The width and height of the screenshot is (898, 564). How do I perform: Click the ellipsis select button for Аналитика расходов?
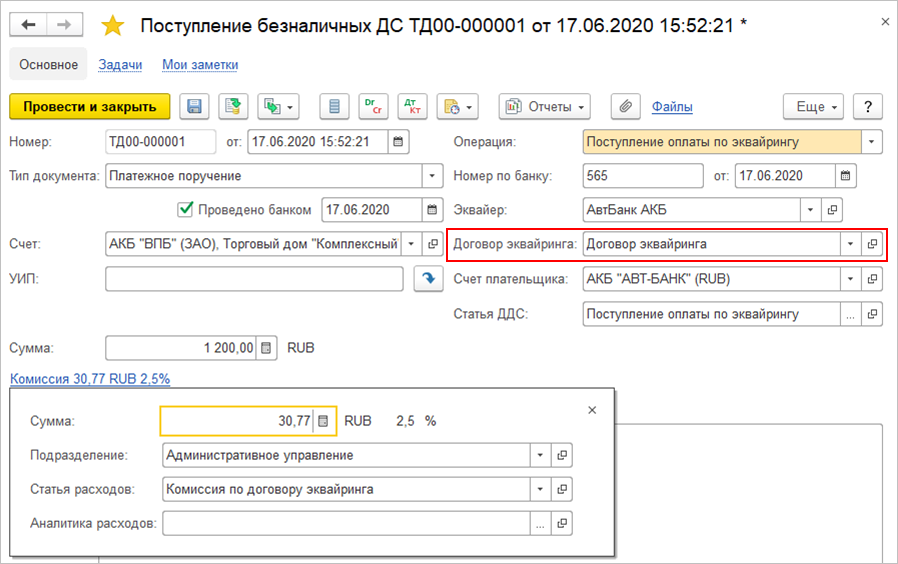[540, 523]
